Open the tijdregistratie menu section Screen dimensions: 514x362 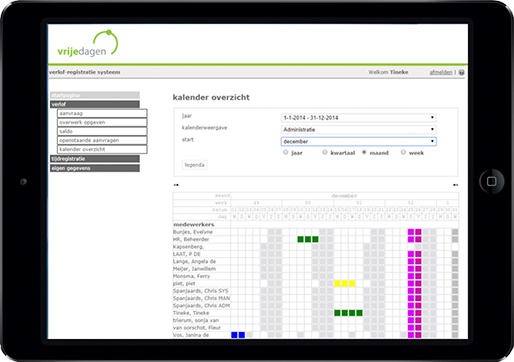tap(95, 159)
